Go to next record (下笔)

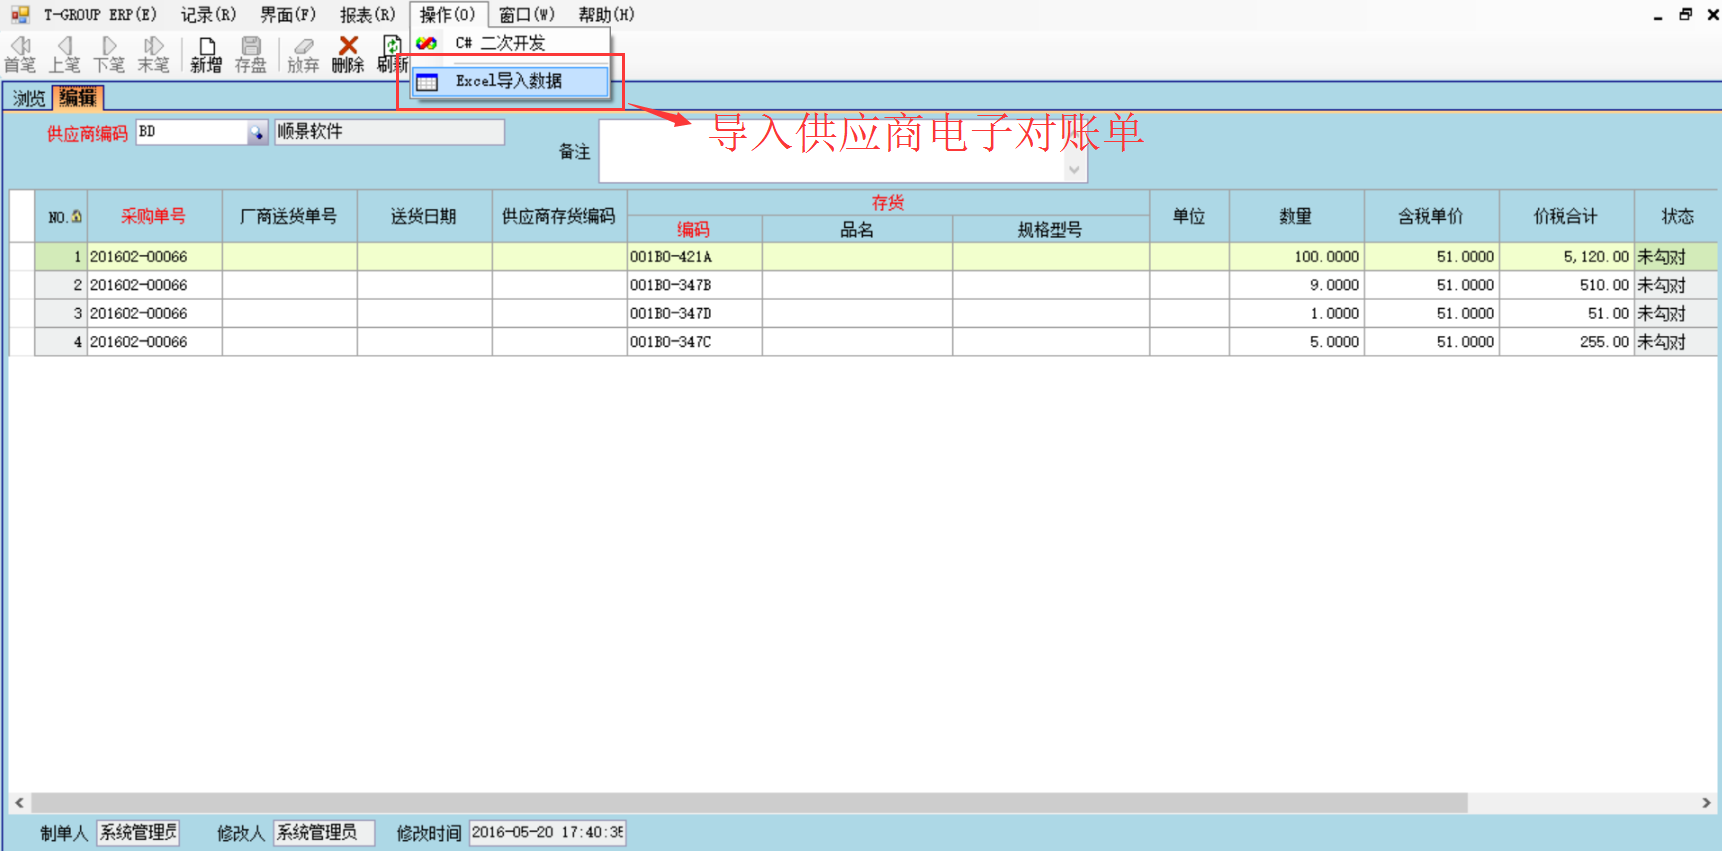pos(109,55)
